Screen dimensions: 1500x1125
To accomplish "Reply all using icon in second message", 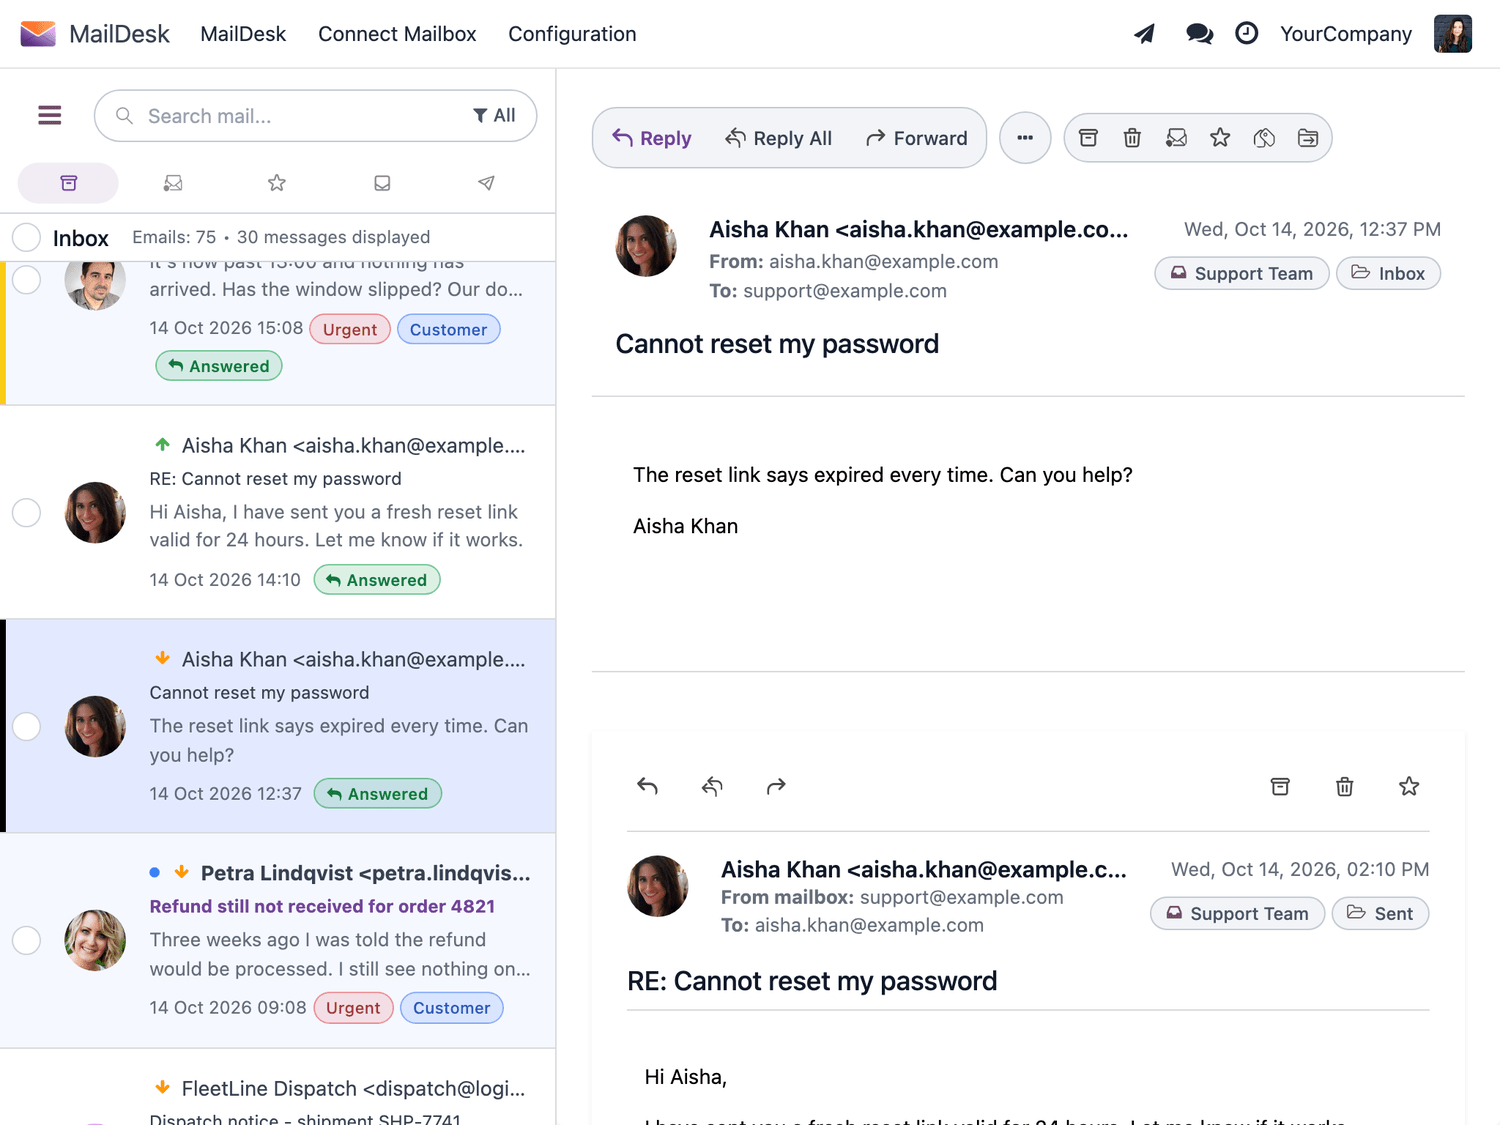I will coord(712,786).
